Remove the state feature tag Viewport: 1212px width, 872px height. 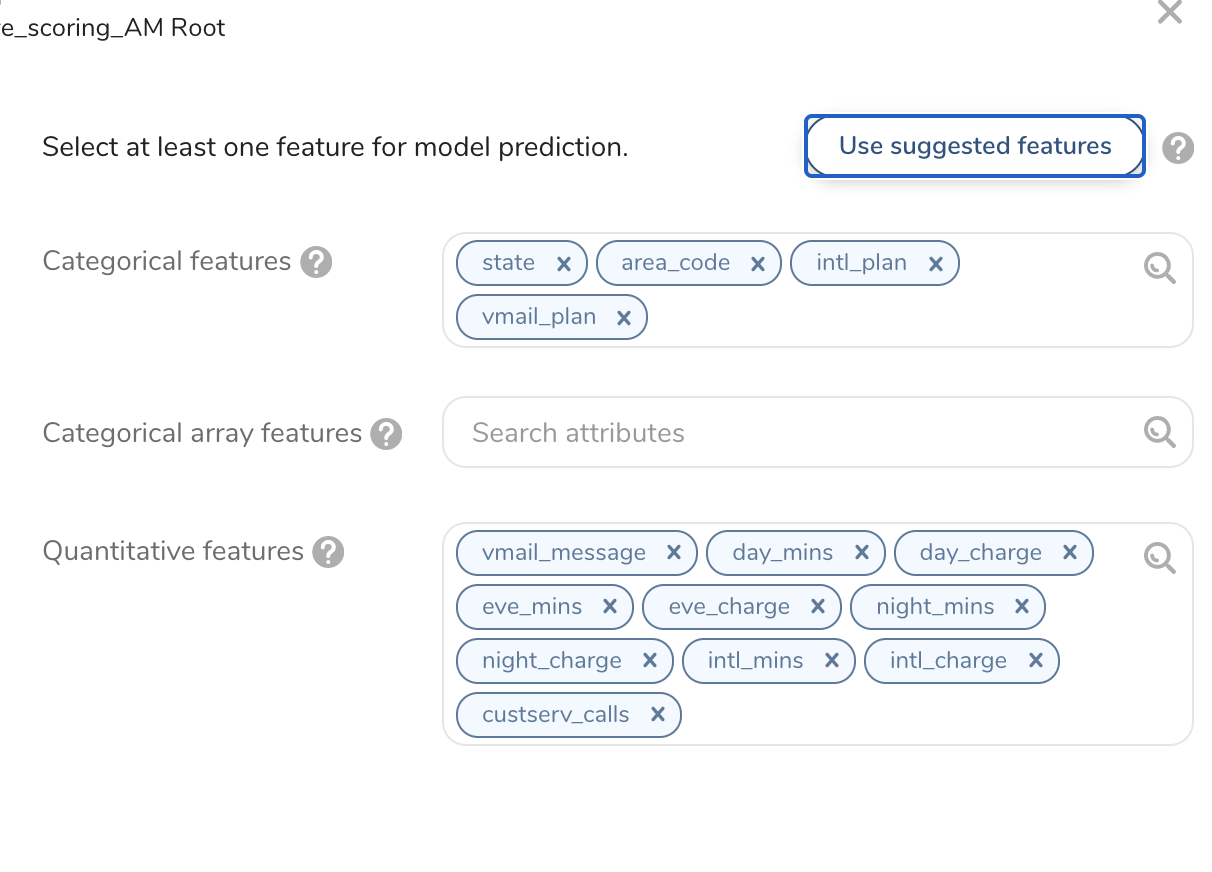pos(563,264)
